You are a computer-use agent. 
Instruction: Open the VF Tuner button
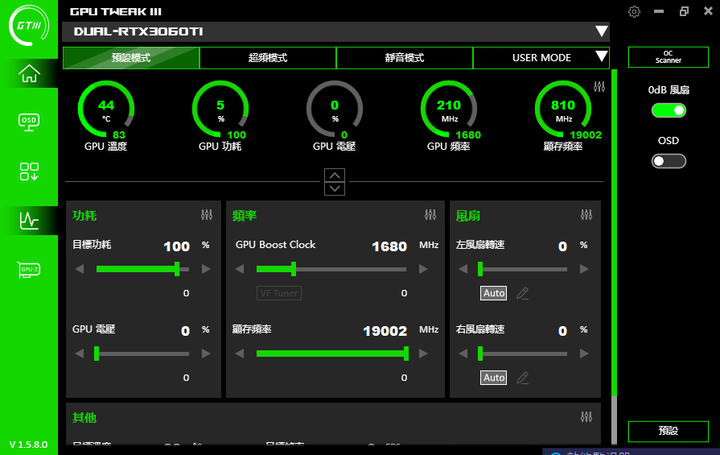[279, 293]
